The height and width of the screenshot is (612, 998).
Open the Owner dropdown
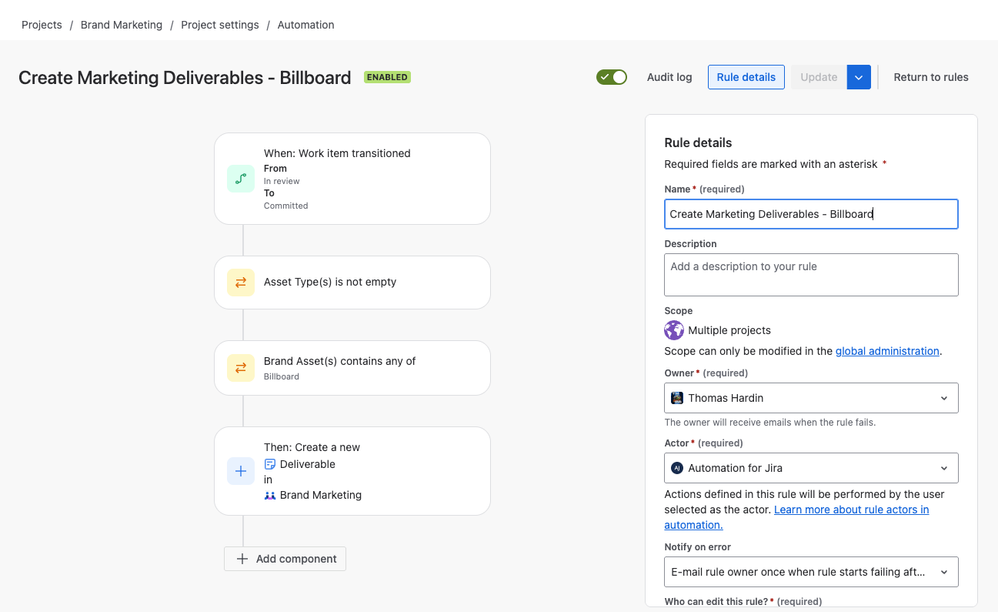coord(811,398)
